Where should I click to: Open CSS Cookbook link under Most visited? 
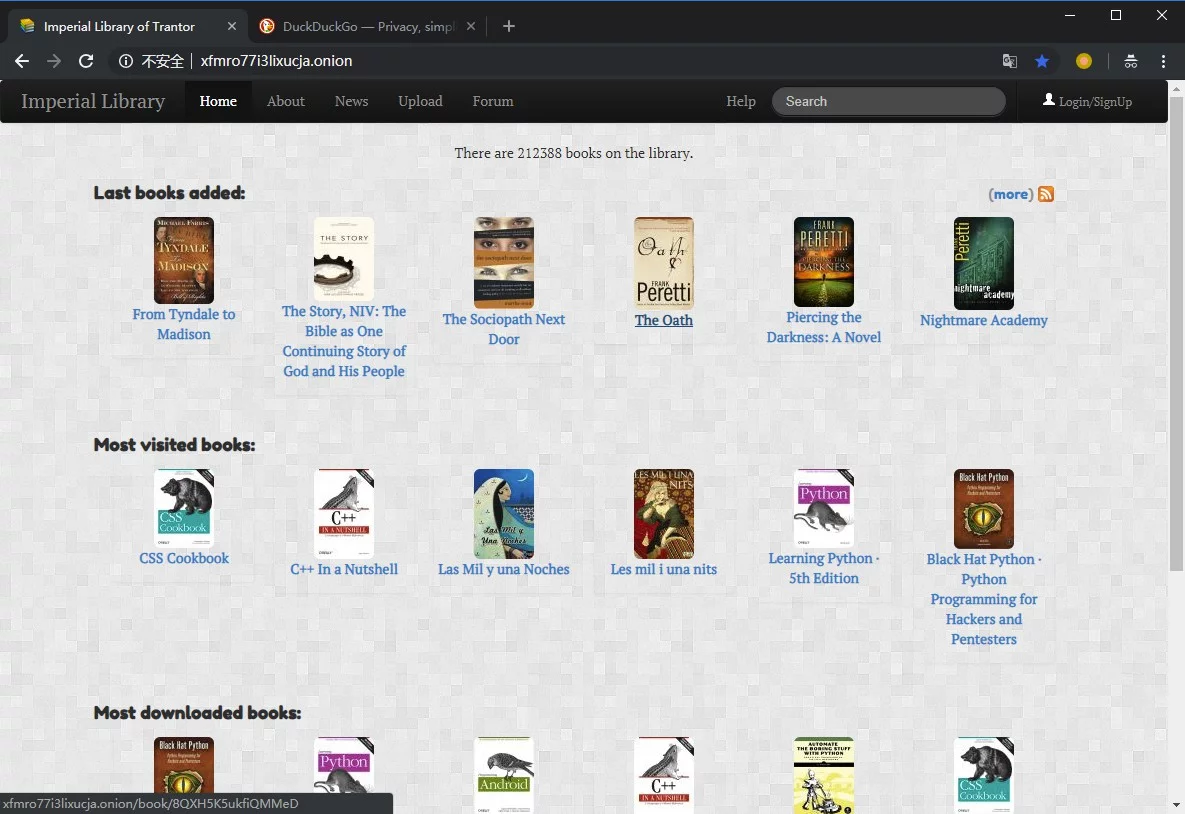[x=184, y=559]
